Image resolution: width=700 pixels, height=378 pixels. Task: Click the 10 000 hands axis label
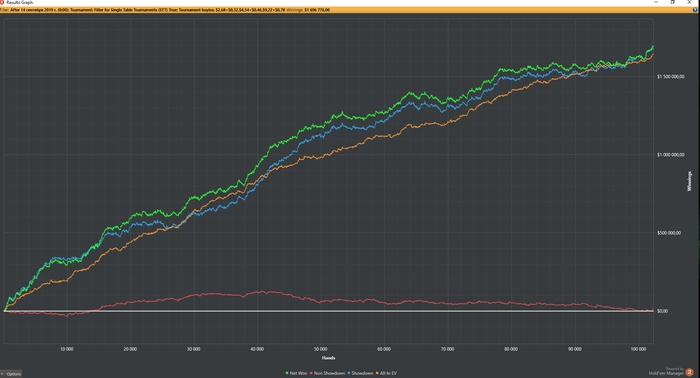coord(67,349)
